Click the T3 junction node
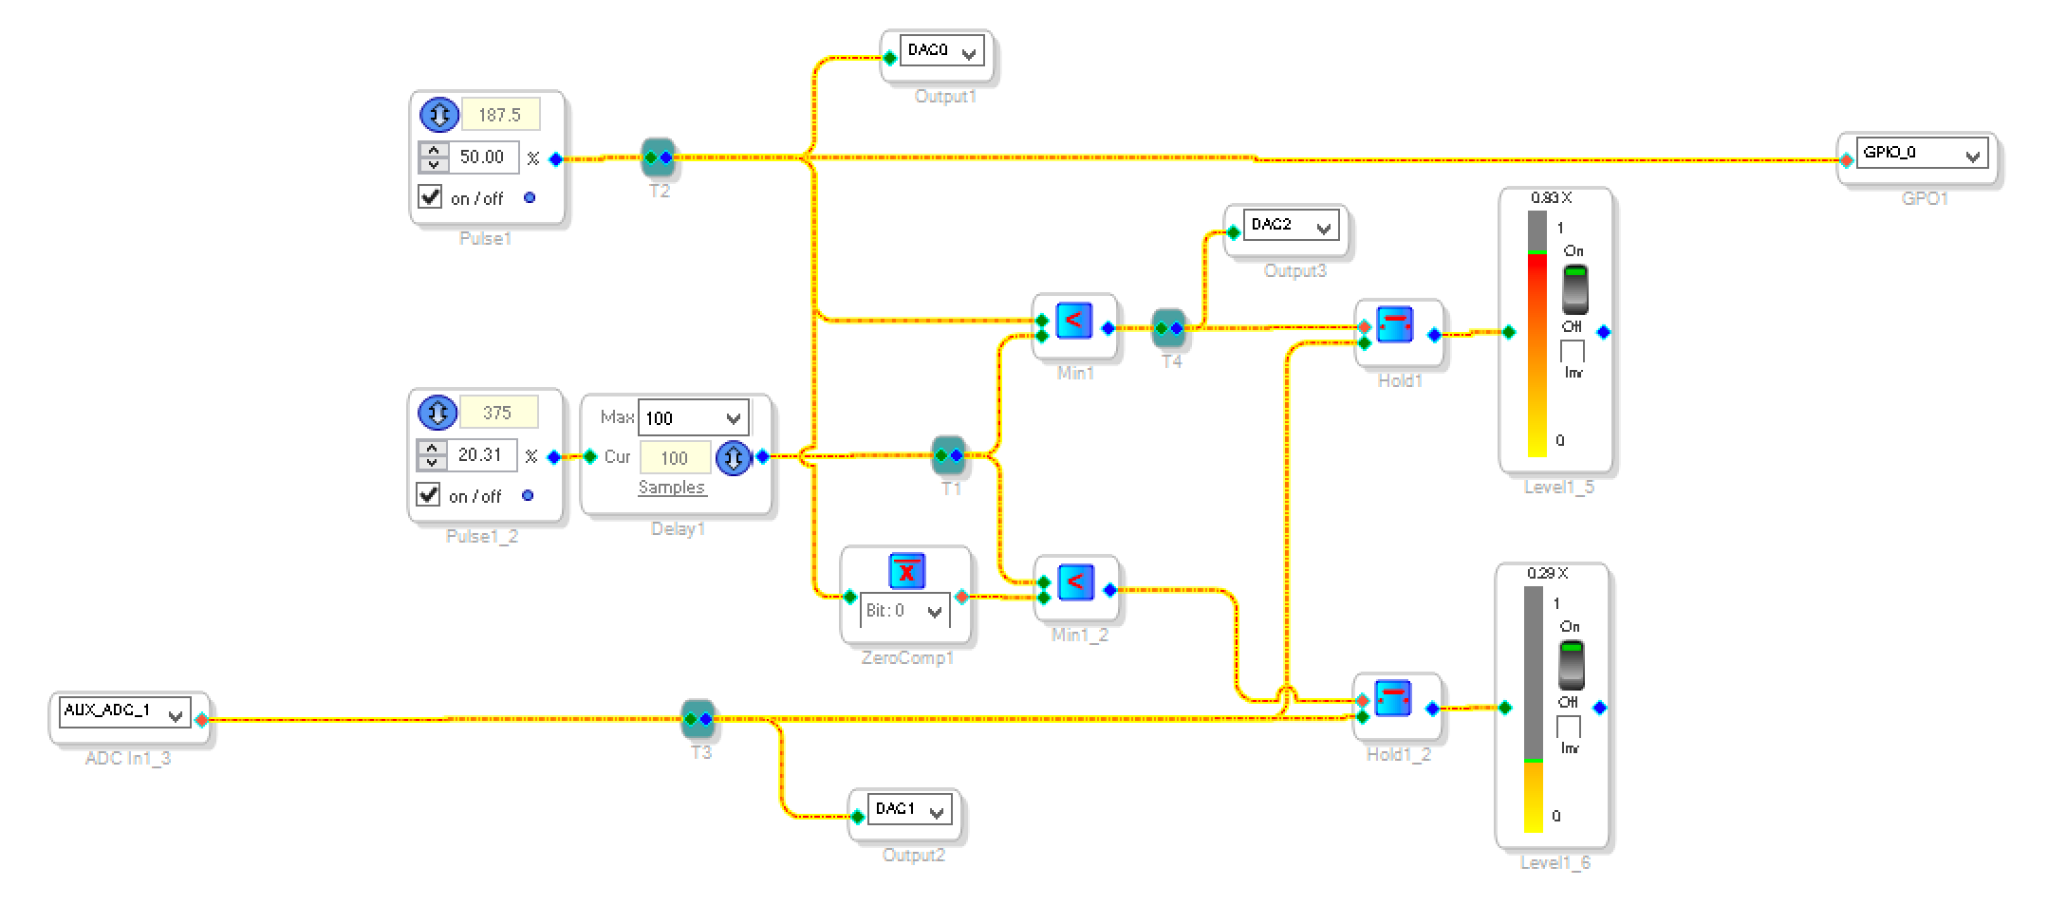The image size is (2048, 922). 698,718
